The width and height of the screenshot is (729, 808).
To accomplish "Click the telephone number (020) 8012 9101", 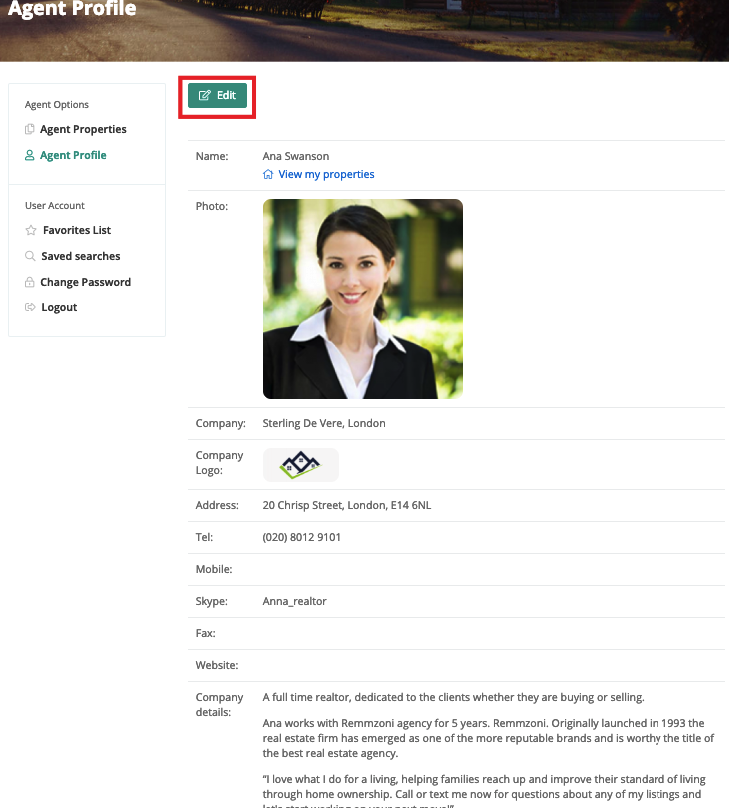I will [302, 538].
